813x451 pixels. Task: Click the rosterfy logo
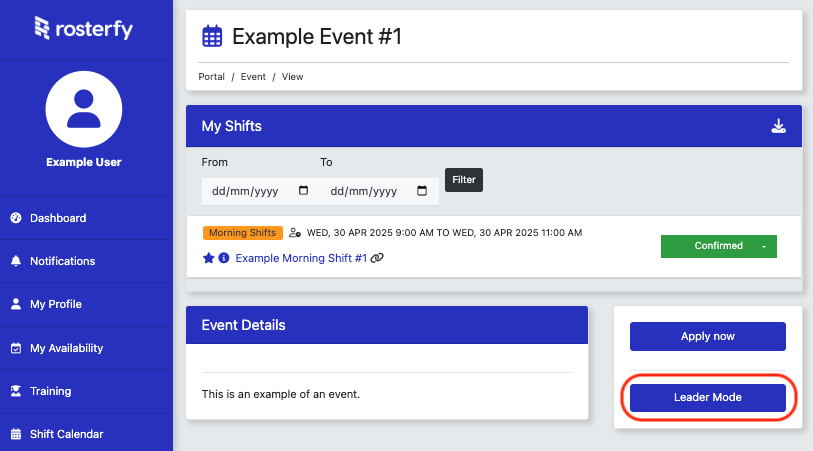[83, 29]
